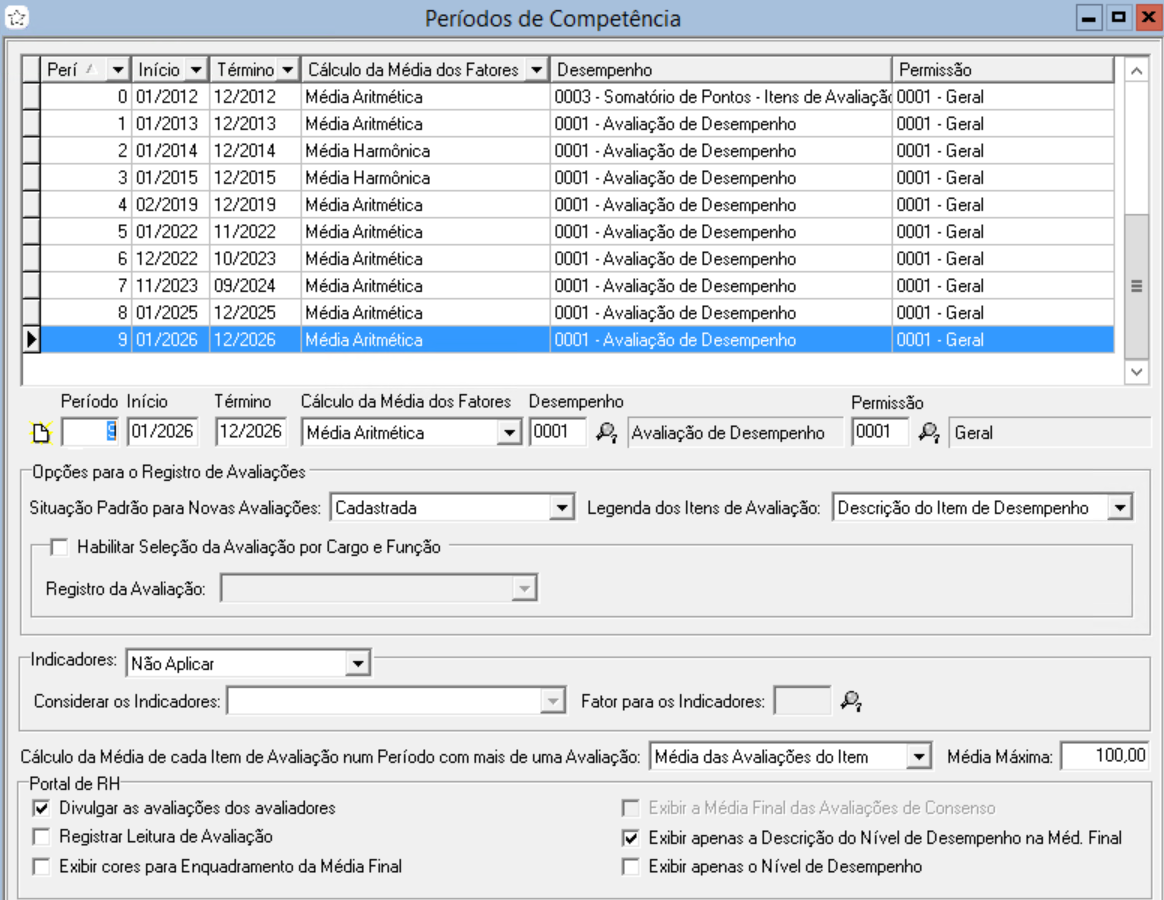Click Fator para os Indicadores search icon
The height and width of the screenshot is (900, 1164).
pos(851,702)
